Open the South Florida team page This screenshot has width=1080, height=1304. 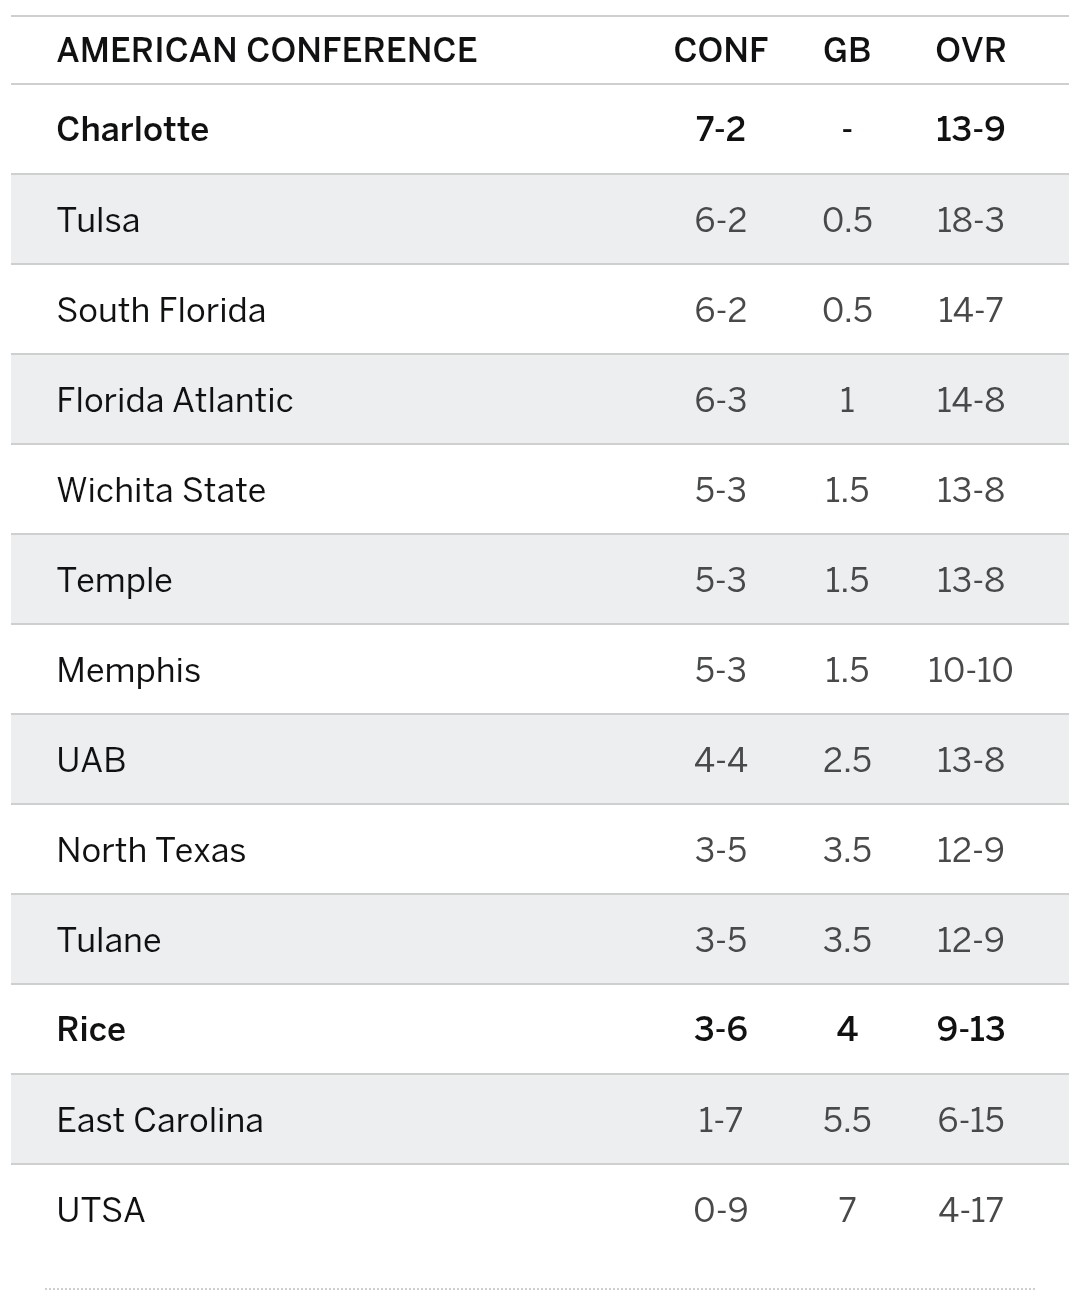pyautogui.click(x=161, y=310)
